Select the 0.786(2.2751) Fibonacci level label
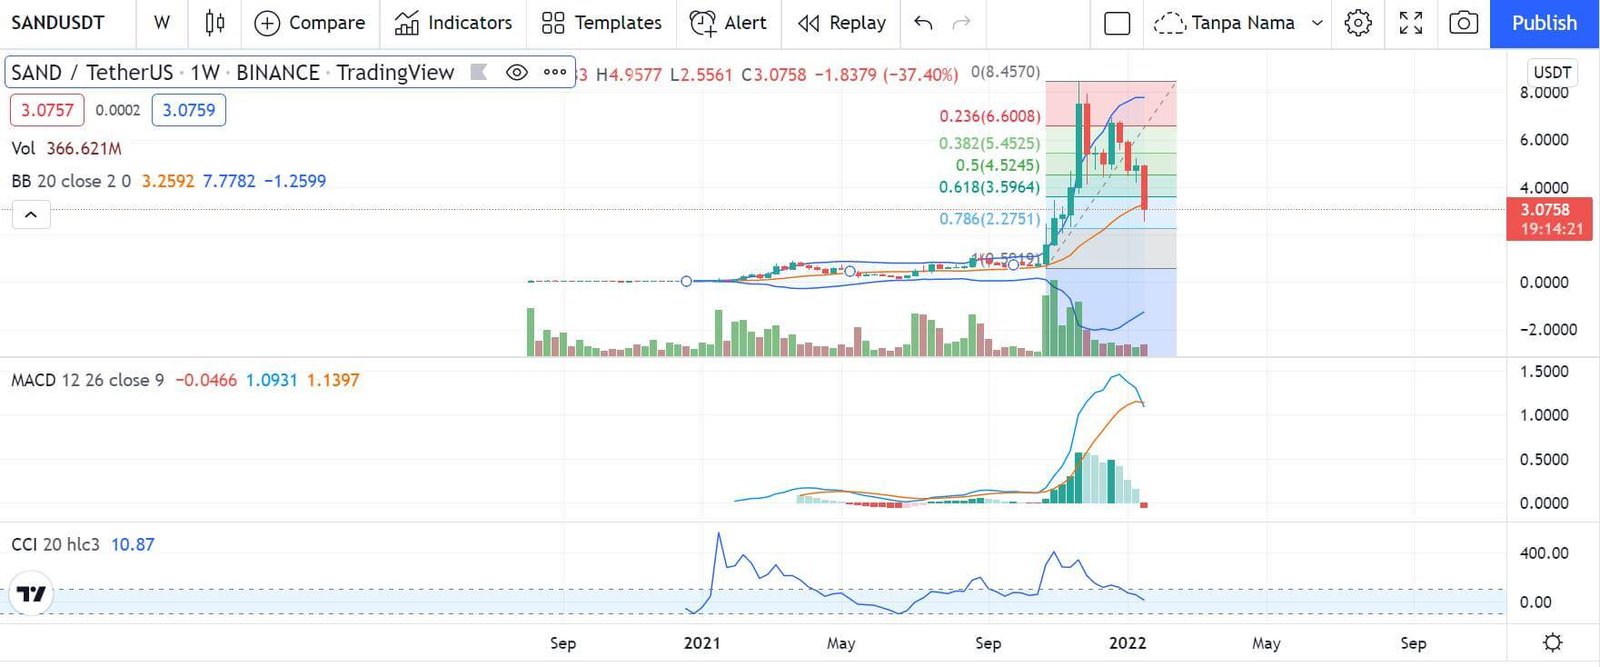The height and width of the screenshot is (667, 1600). coord(989,218)
